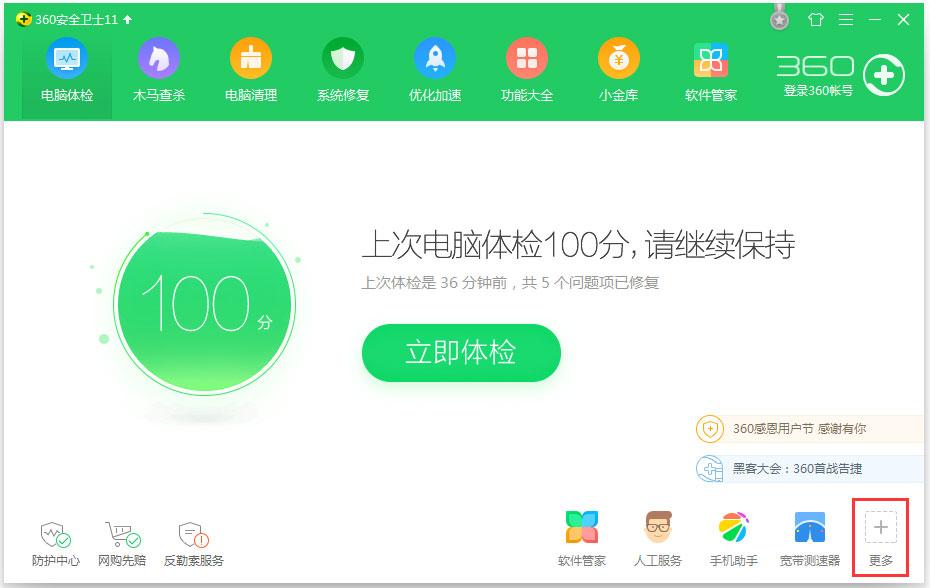
Task: Click the gift icon in the title bar
Action: coord(815,18)
